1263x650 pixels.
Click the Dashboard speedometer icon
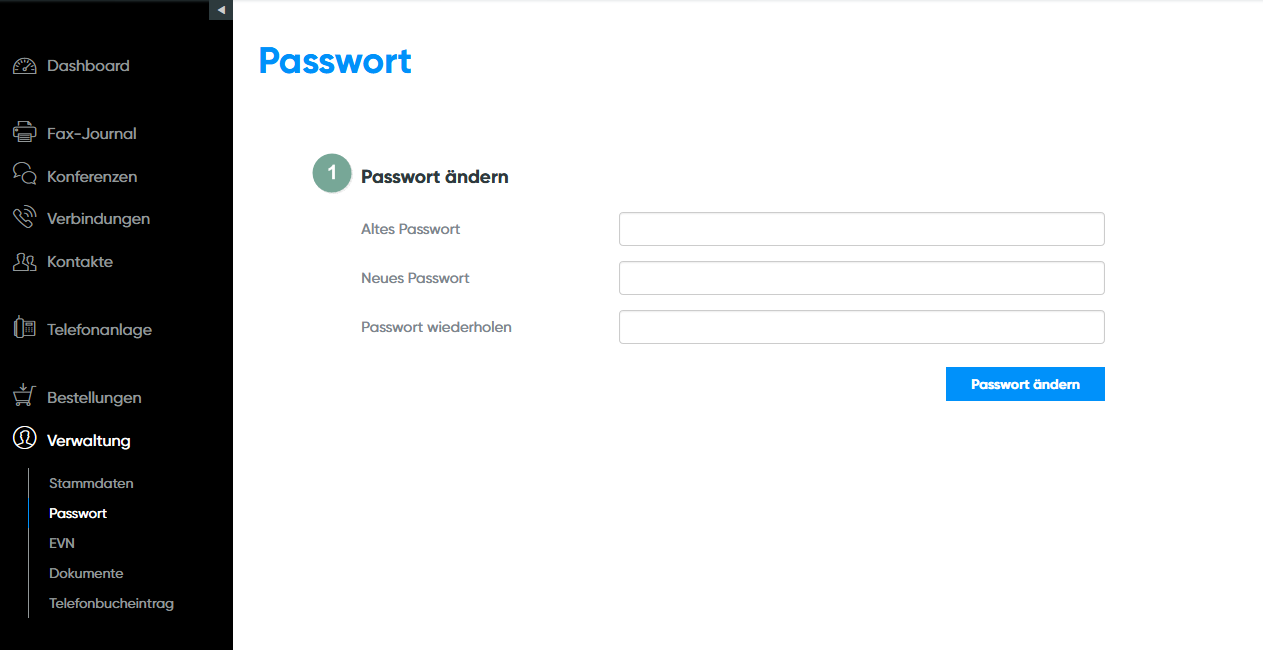[24, 66]
